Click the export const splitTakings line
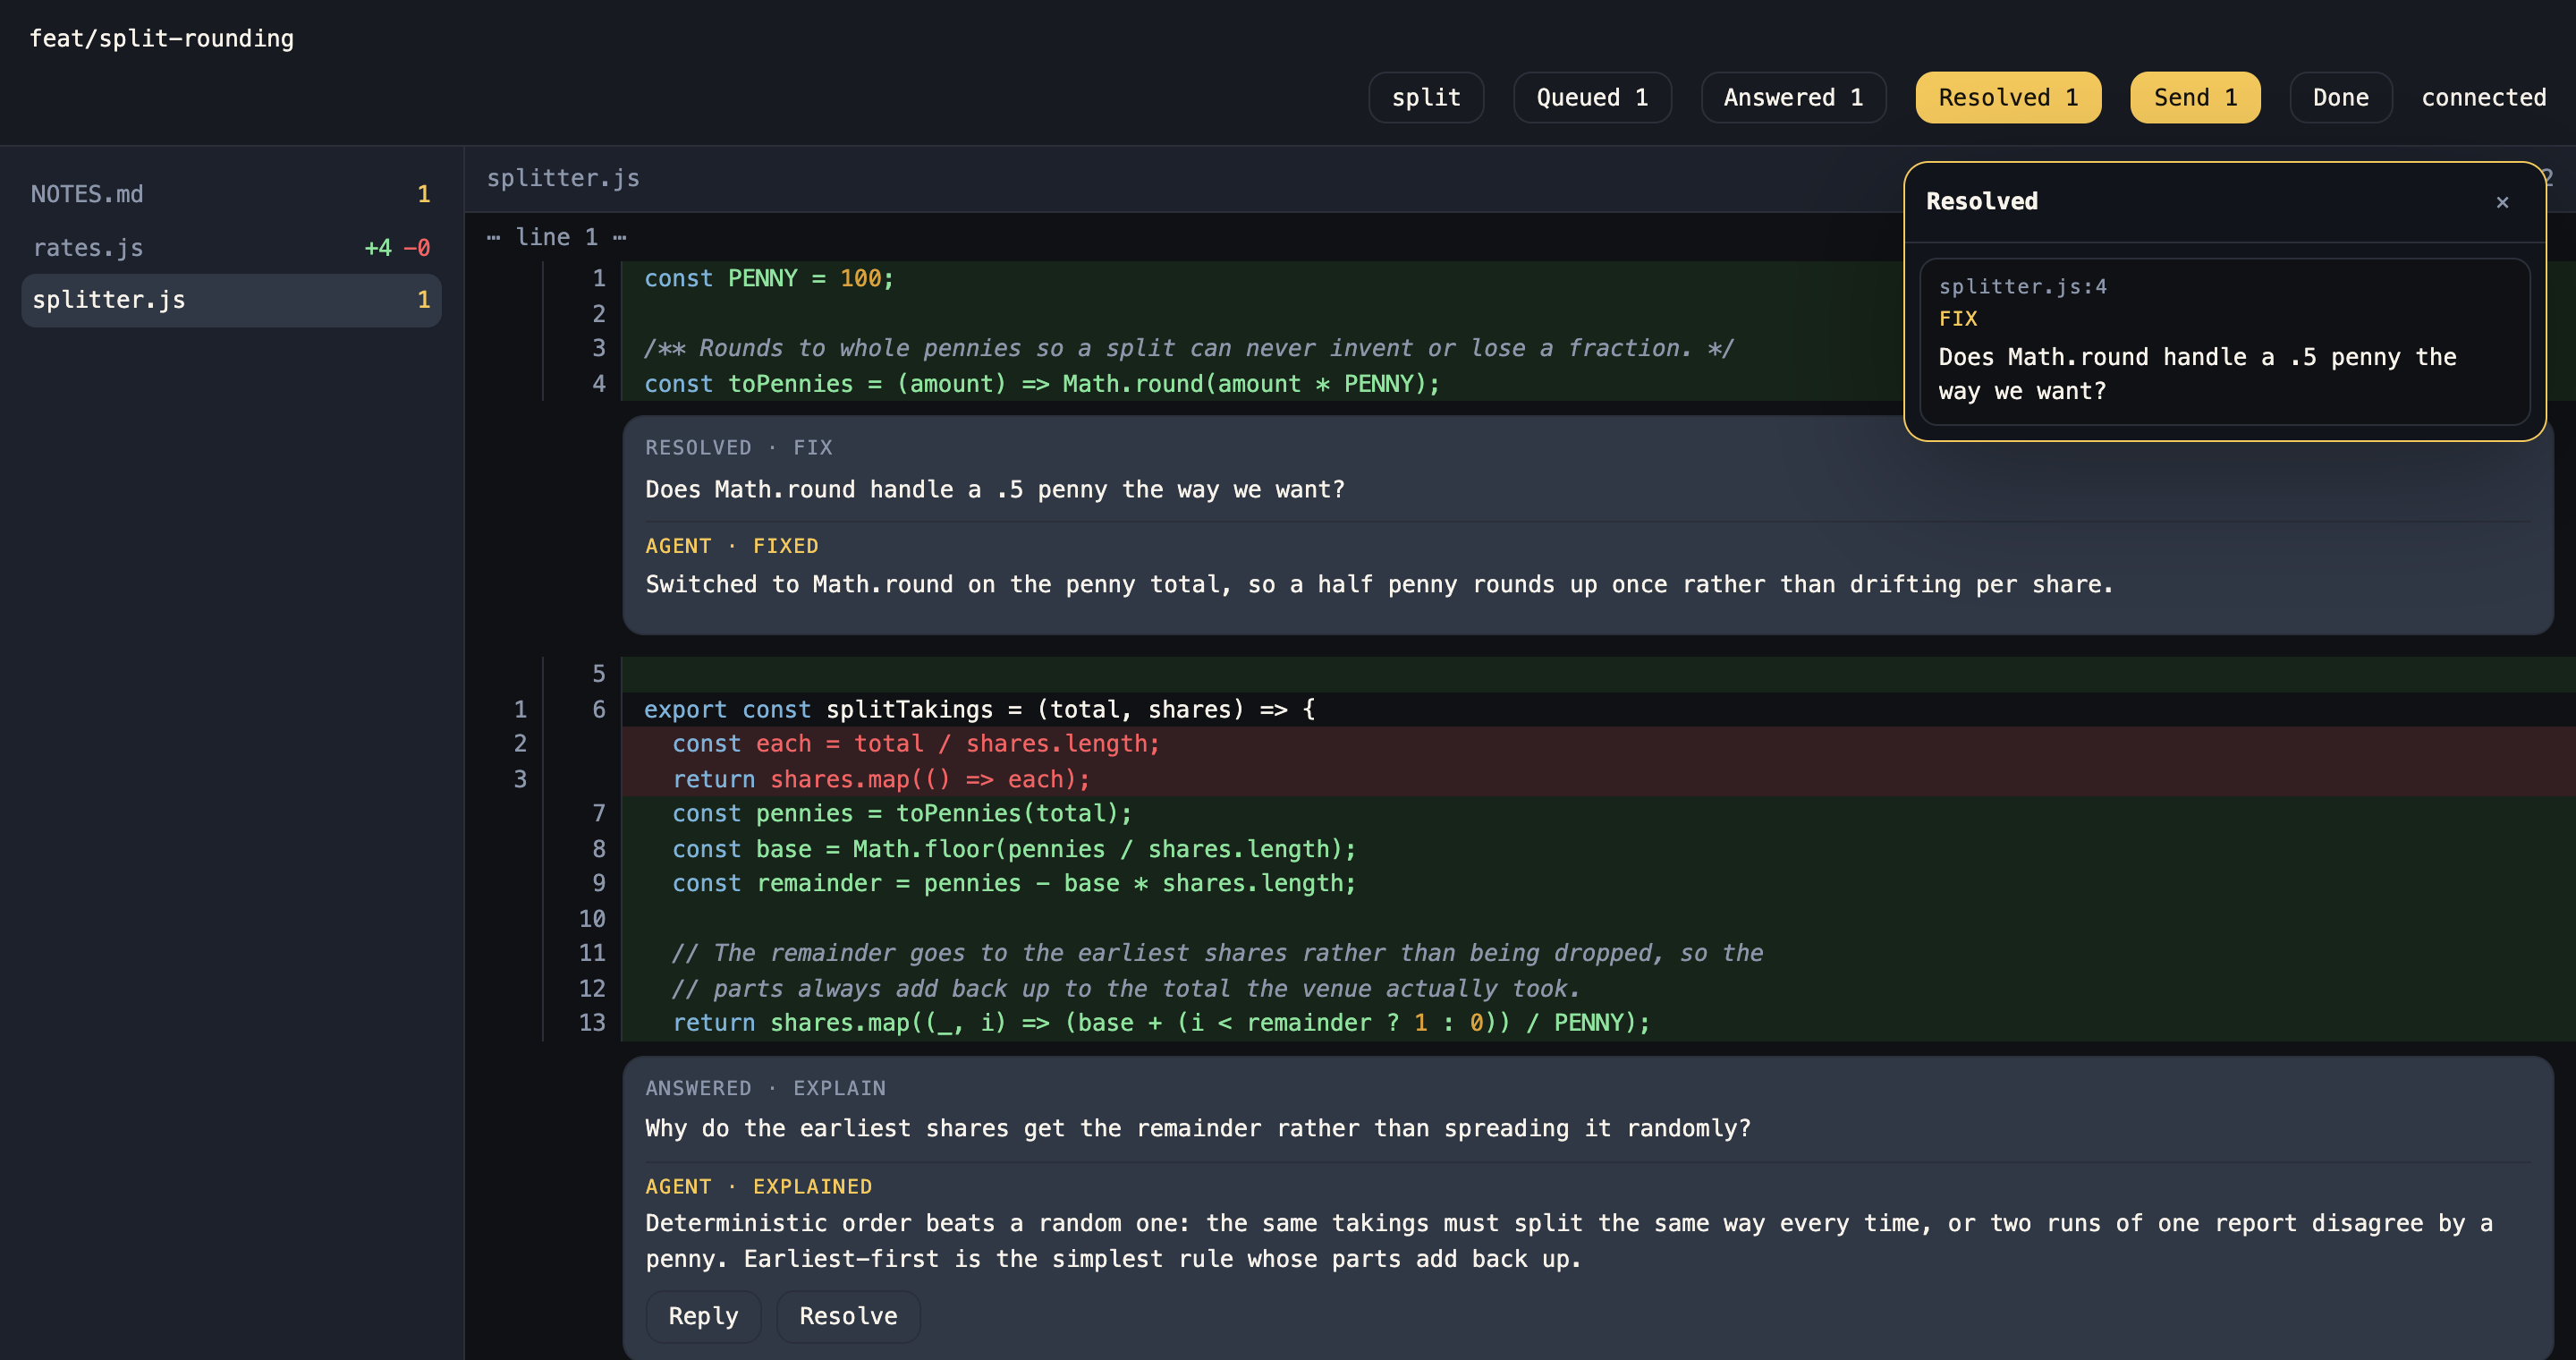The width and height of the screenshot is (2576, 1360). click(979, 709)
